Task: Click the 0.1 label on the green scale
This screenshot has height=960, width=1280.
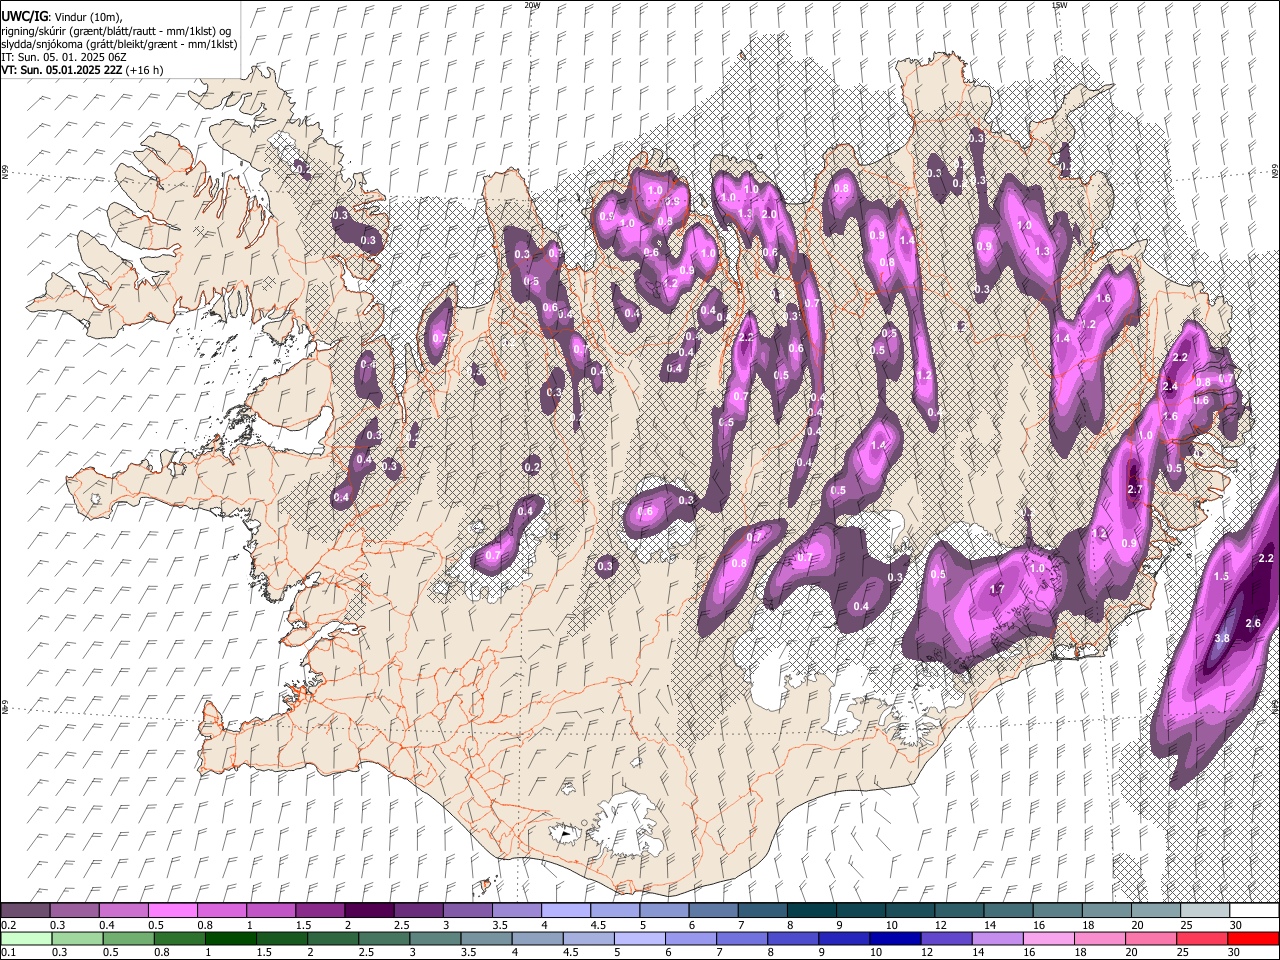Action: point(8,952)
